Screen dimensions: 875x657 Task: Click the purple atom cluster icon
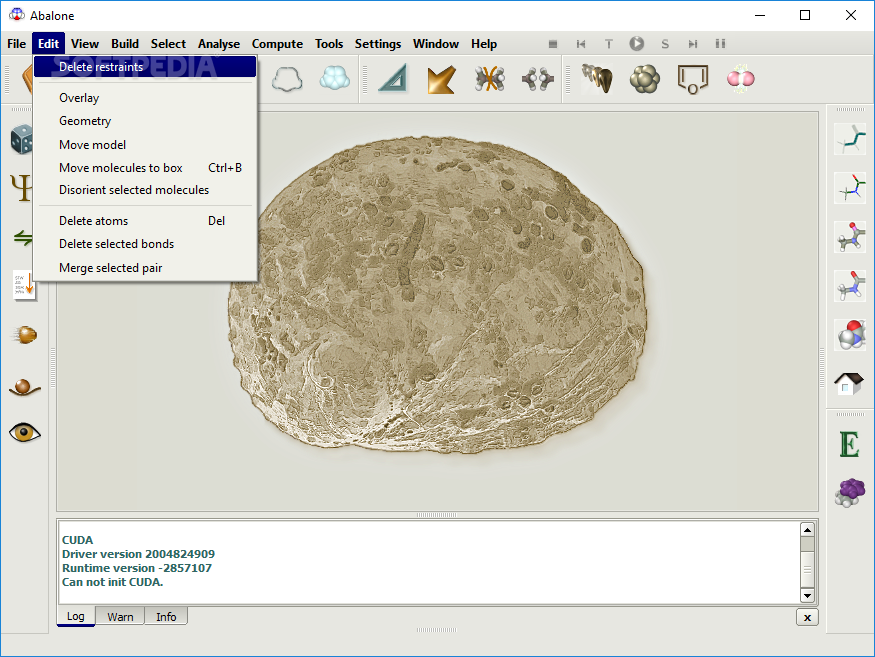pyautogui.click(x=850, y=492)
